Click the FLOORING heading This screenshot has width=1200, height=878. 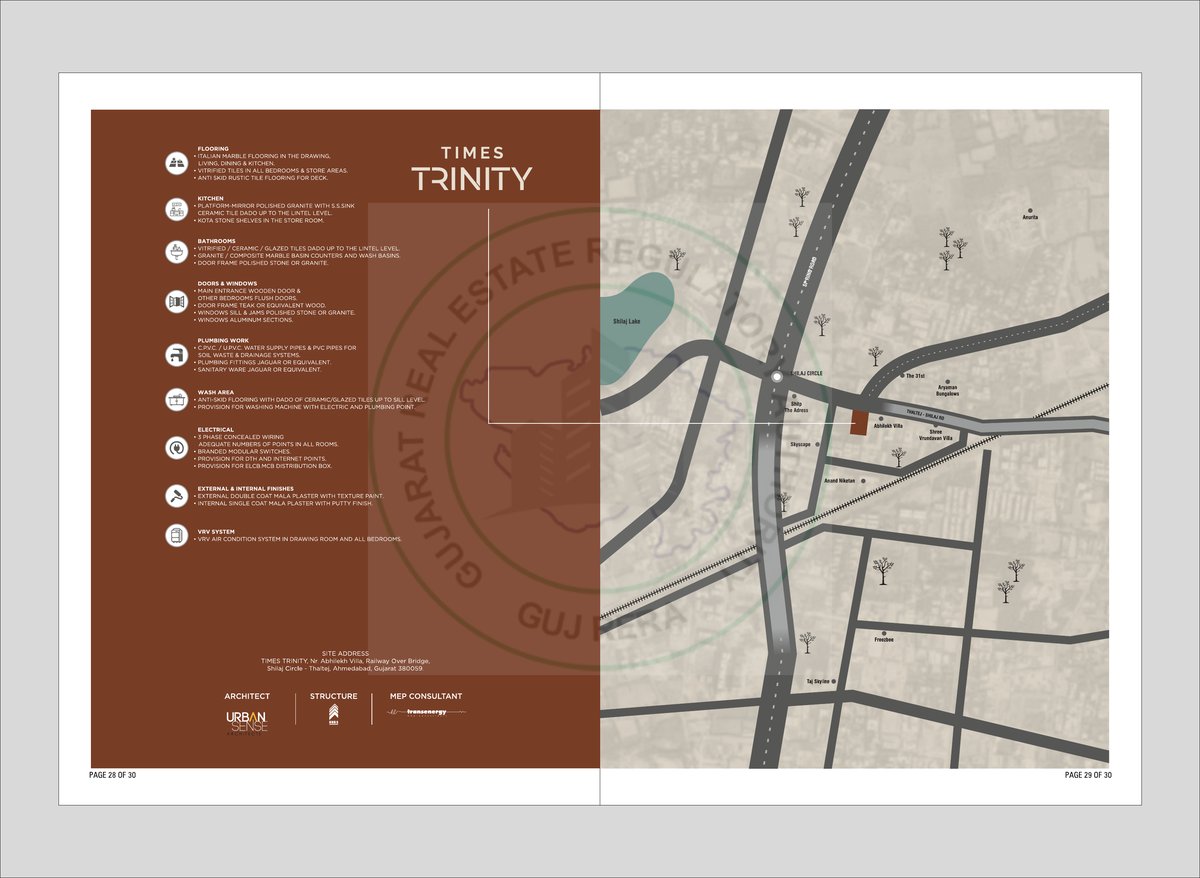click(x=213, y=149)
